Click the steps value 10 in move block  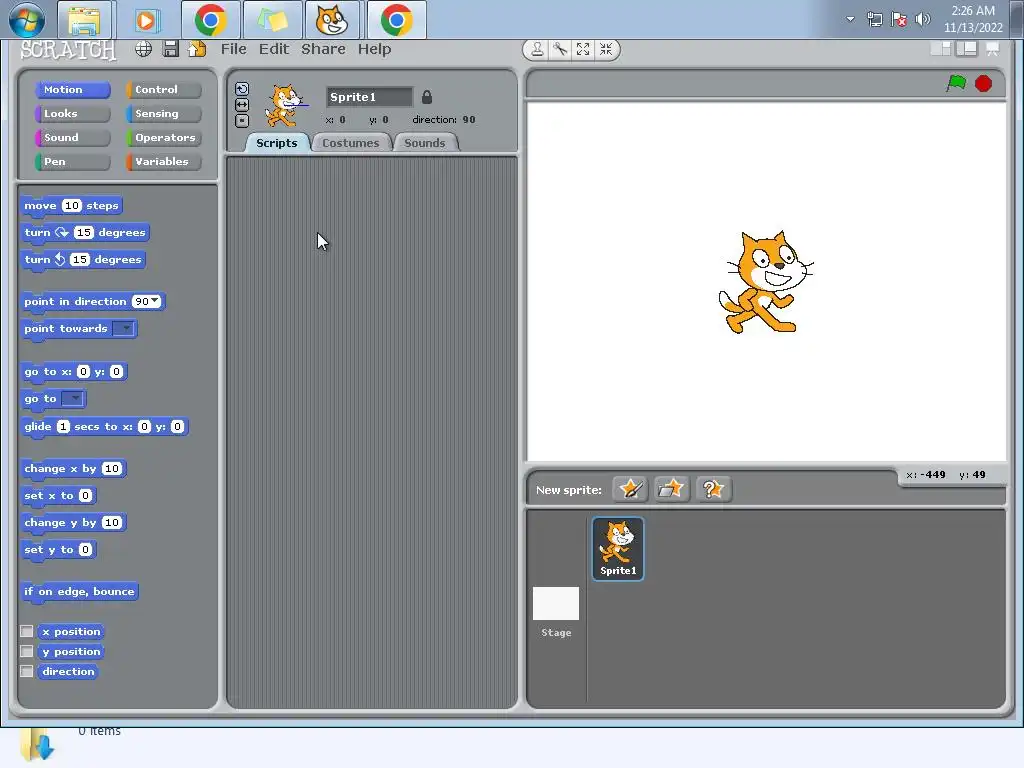pyautogui.click(x=71, y=206)
